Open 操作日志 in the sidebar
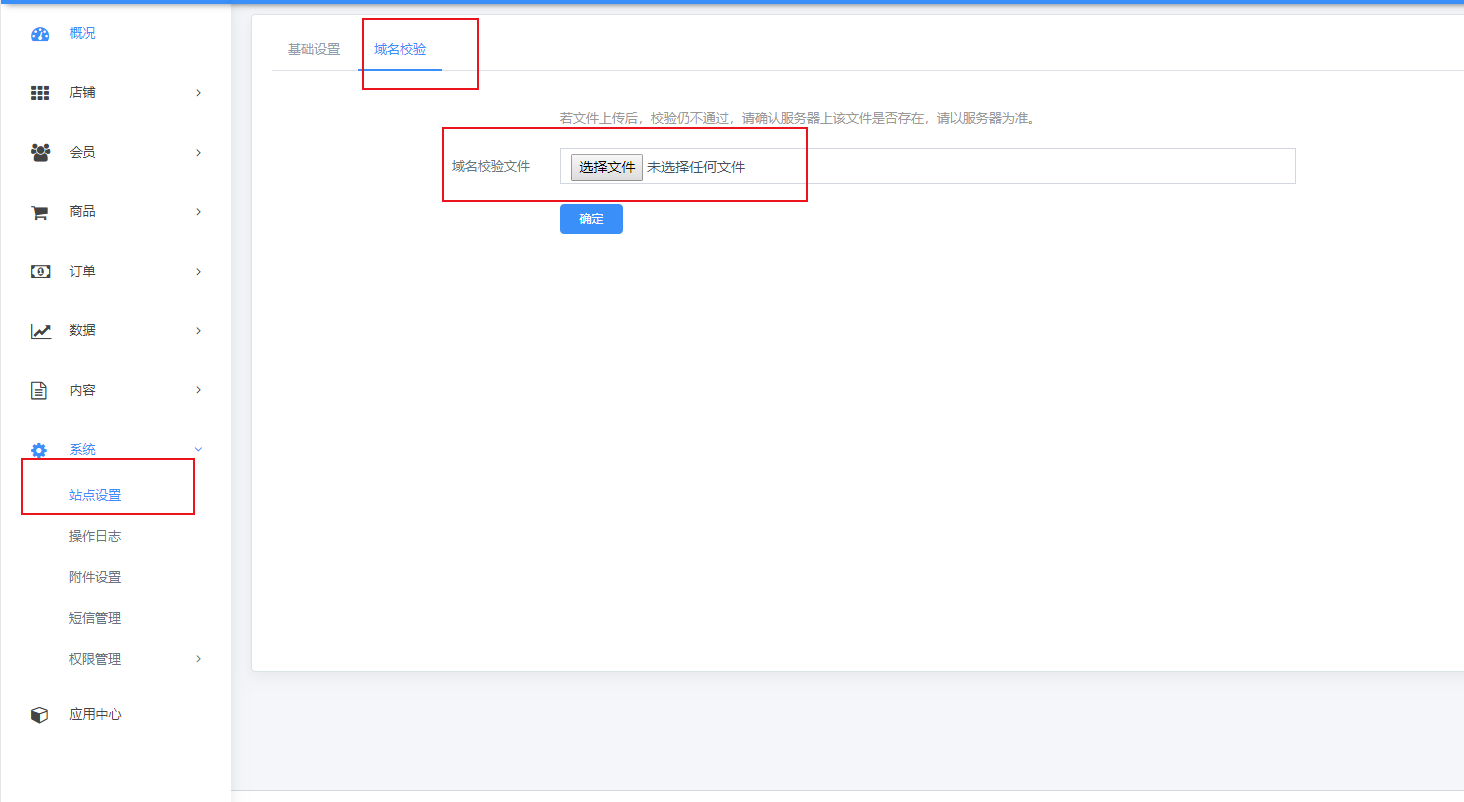 coord(95,536)
